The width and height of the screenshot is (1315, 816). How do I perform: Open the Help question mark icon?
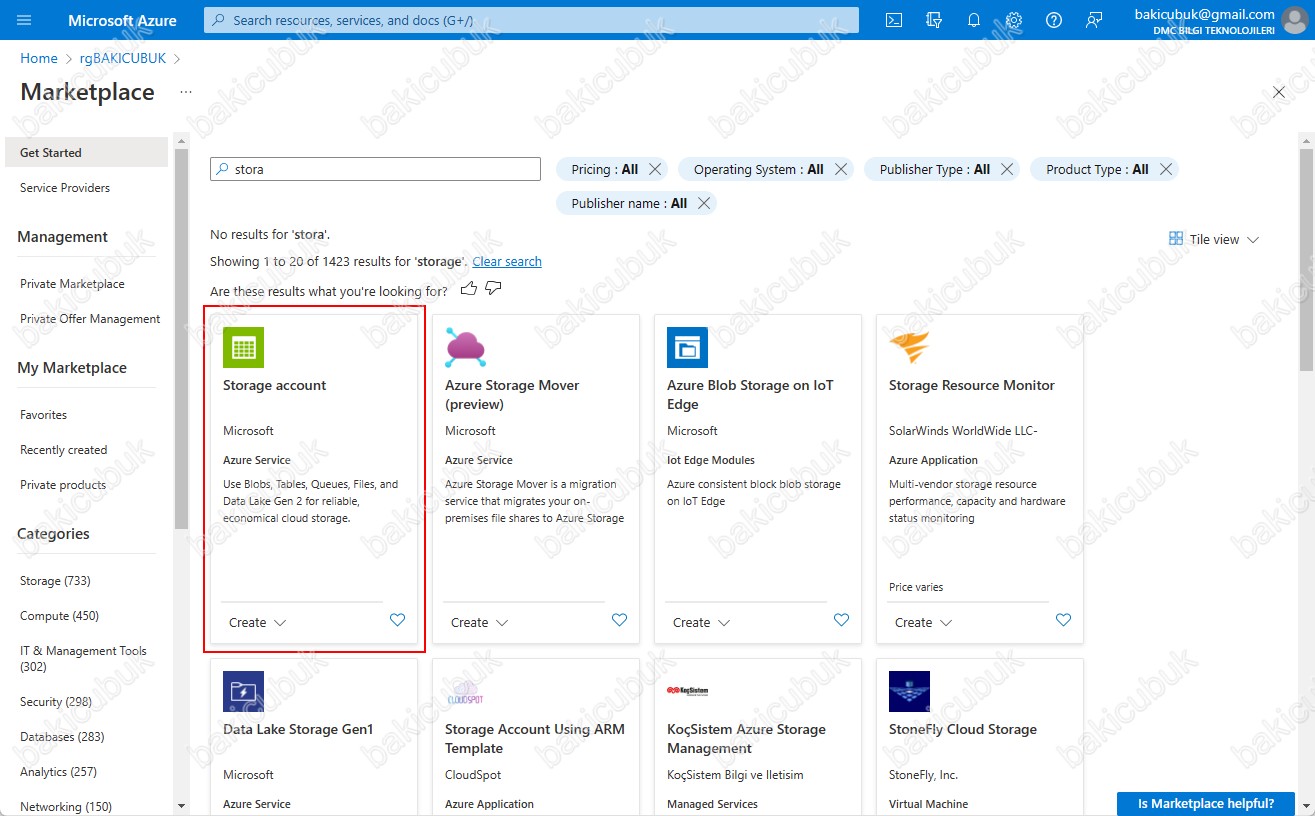[1053, 20]
